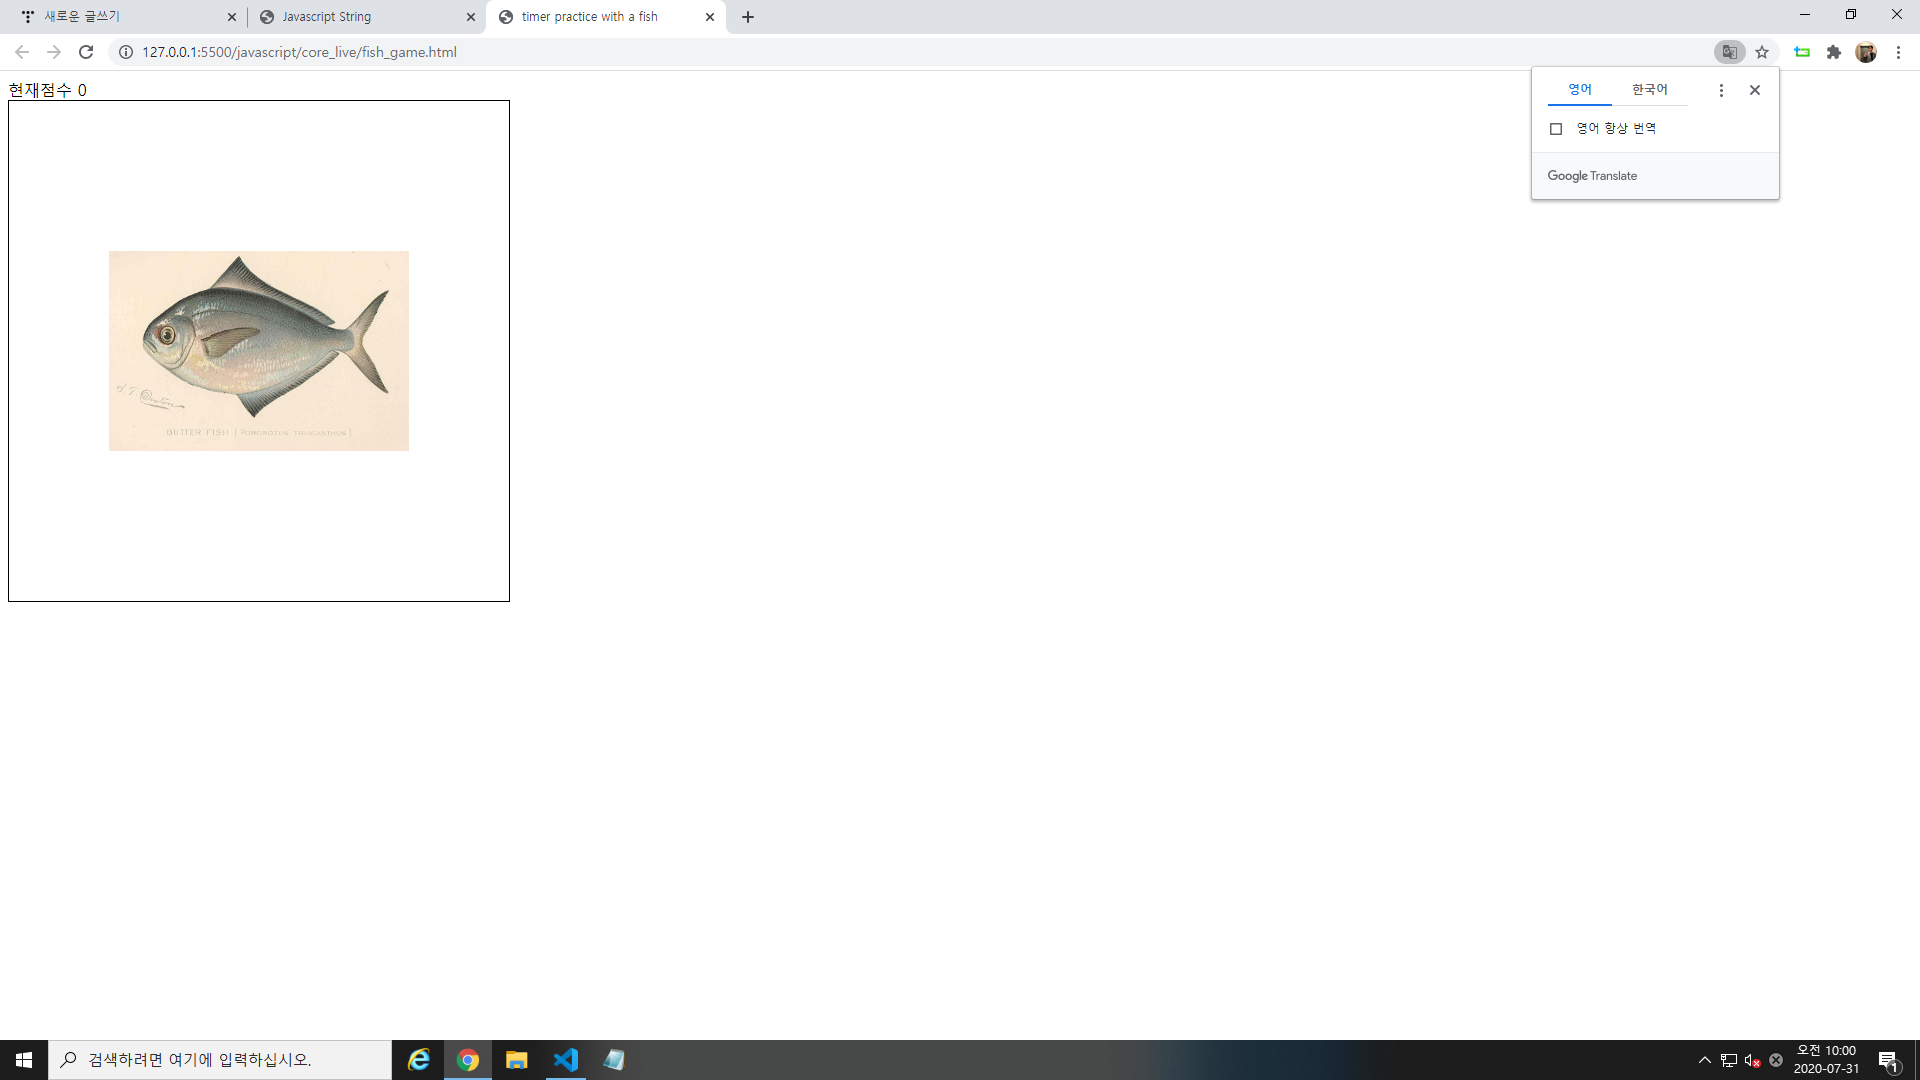The image size is (1920, 1080).
Task: Open Visual Studio Code from taskbar
Action: [x=566, y=1060]
